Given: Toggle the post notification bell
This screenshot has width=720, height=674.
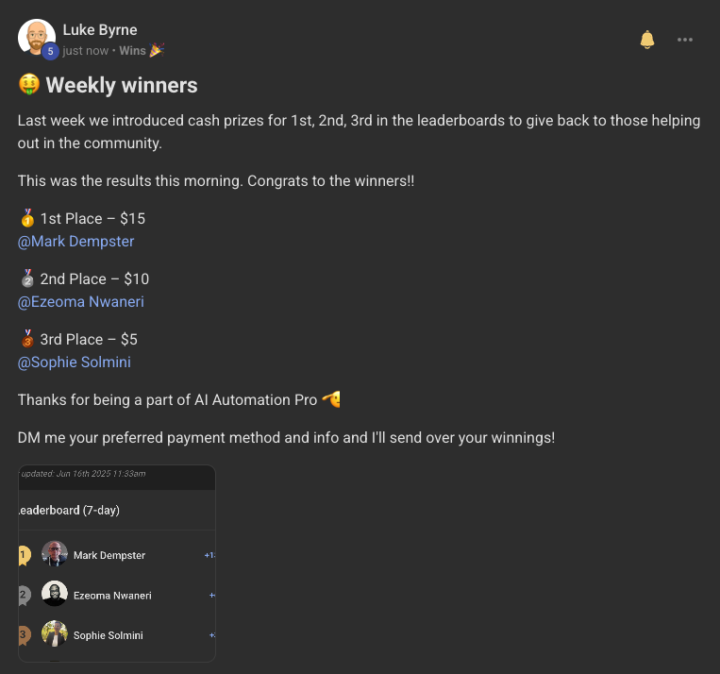Looking at the screenshot, I should pos(647,39).
